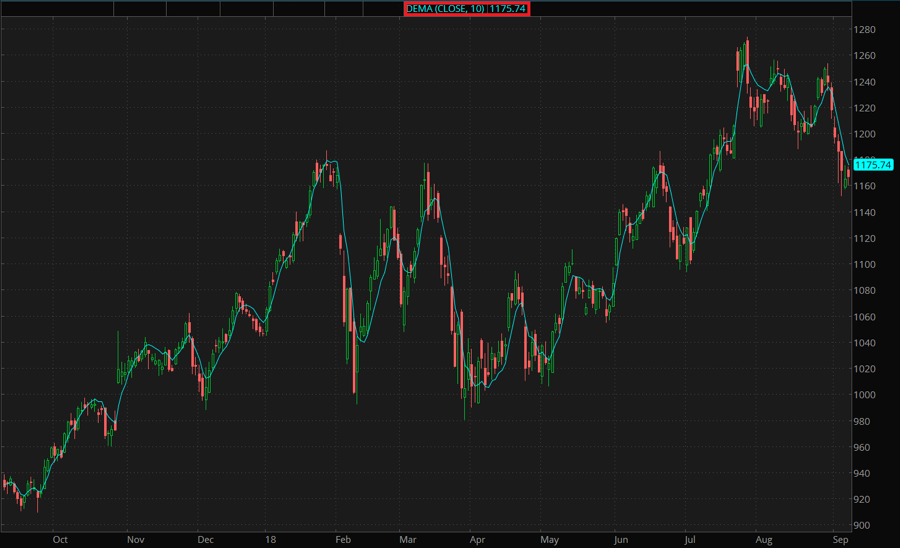Click the Jul marker on the date axis
900x548 pixels.
tap(688, 538)
